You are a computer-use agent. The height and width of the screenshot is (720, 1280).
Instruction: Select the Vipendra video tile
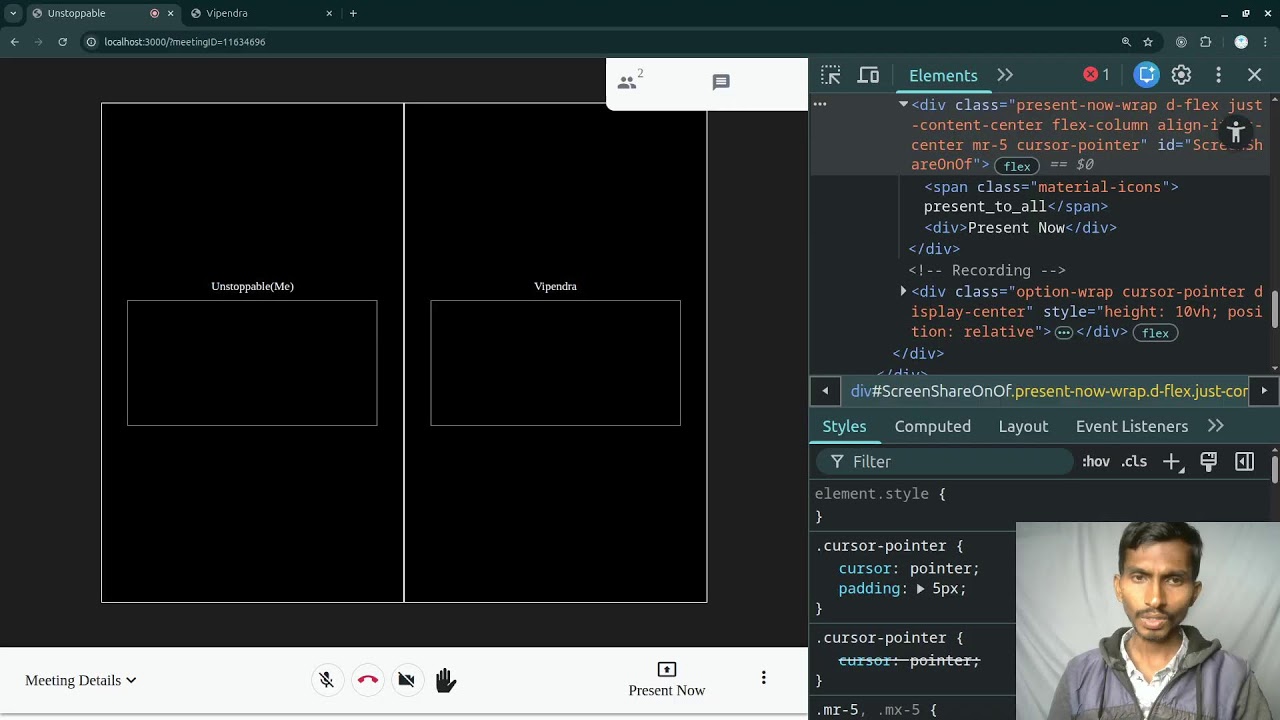point(555,353)
